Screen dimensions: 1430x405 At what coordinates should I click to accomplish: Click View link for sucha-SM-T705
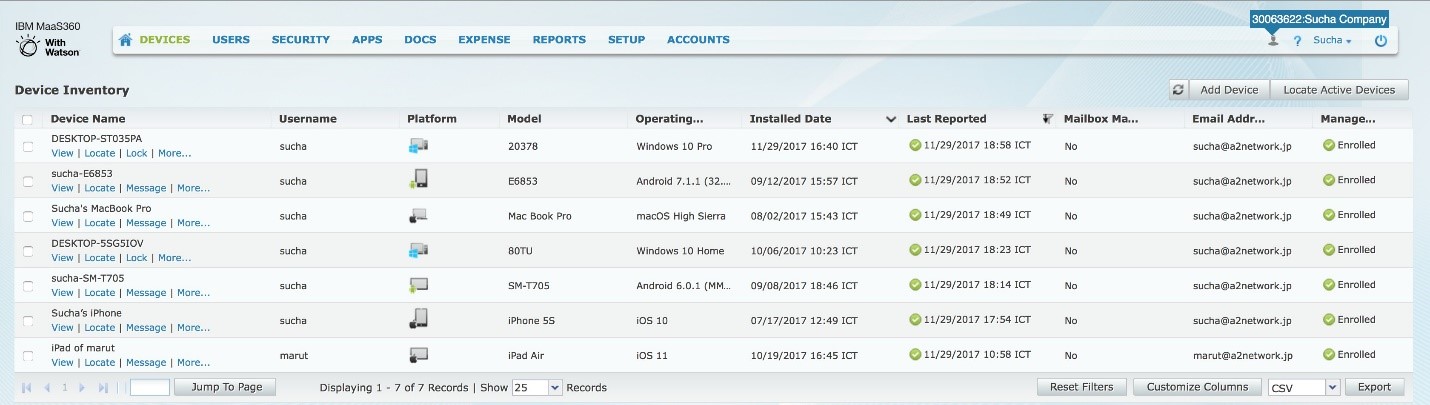coord(62,293)
